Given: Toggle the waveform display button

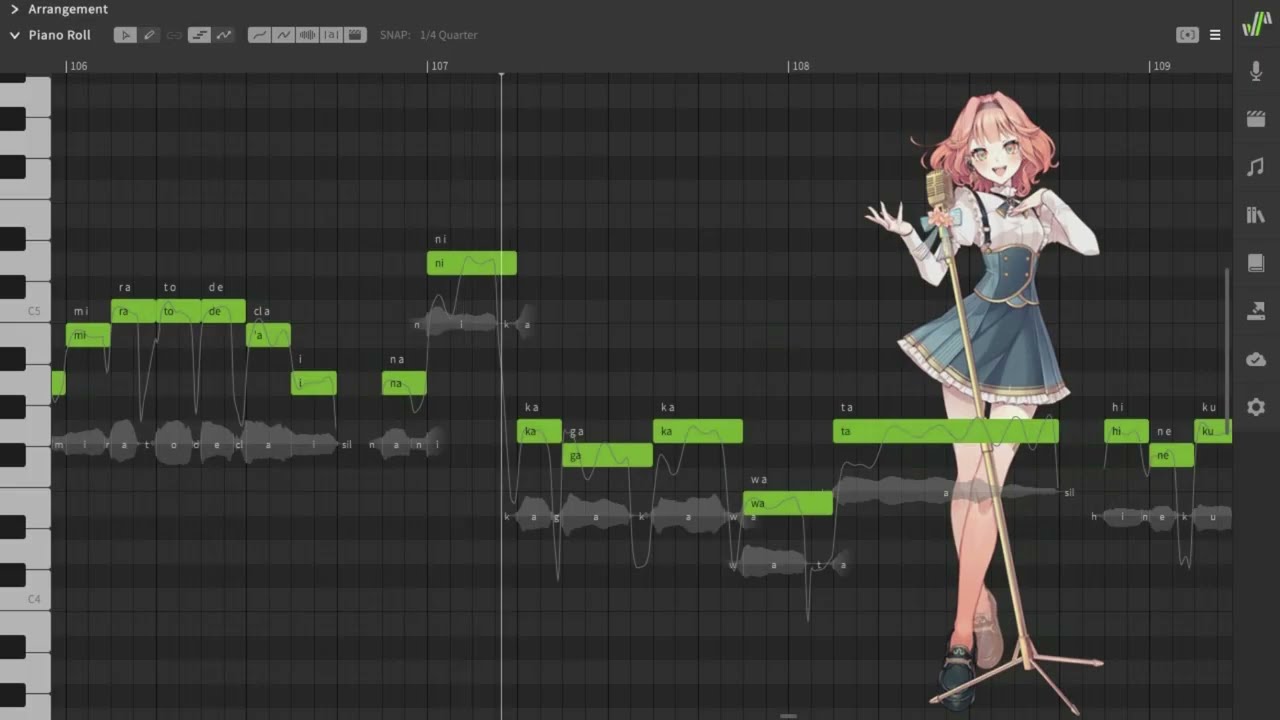Looking at the screenshot, I should (307, 35).
